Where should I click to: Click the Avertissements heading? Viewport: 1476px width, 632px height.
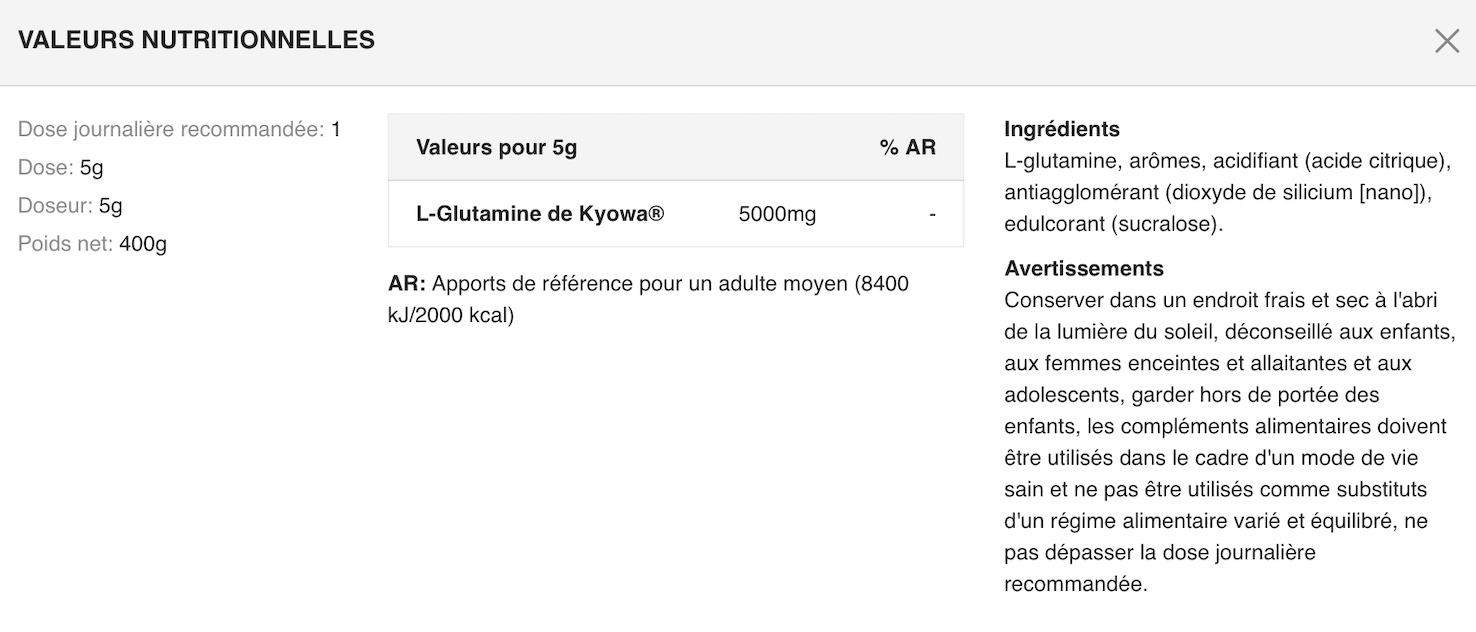point(1084,269)
